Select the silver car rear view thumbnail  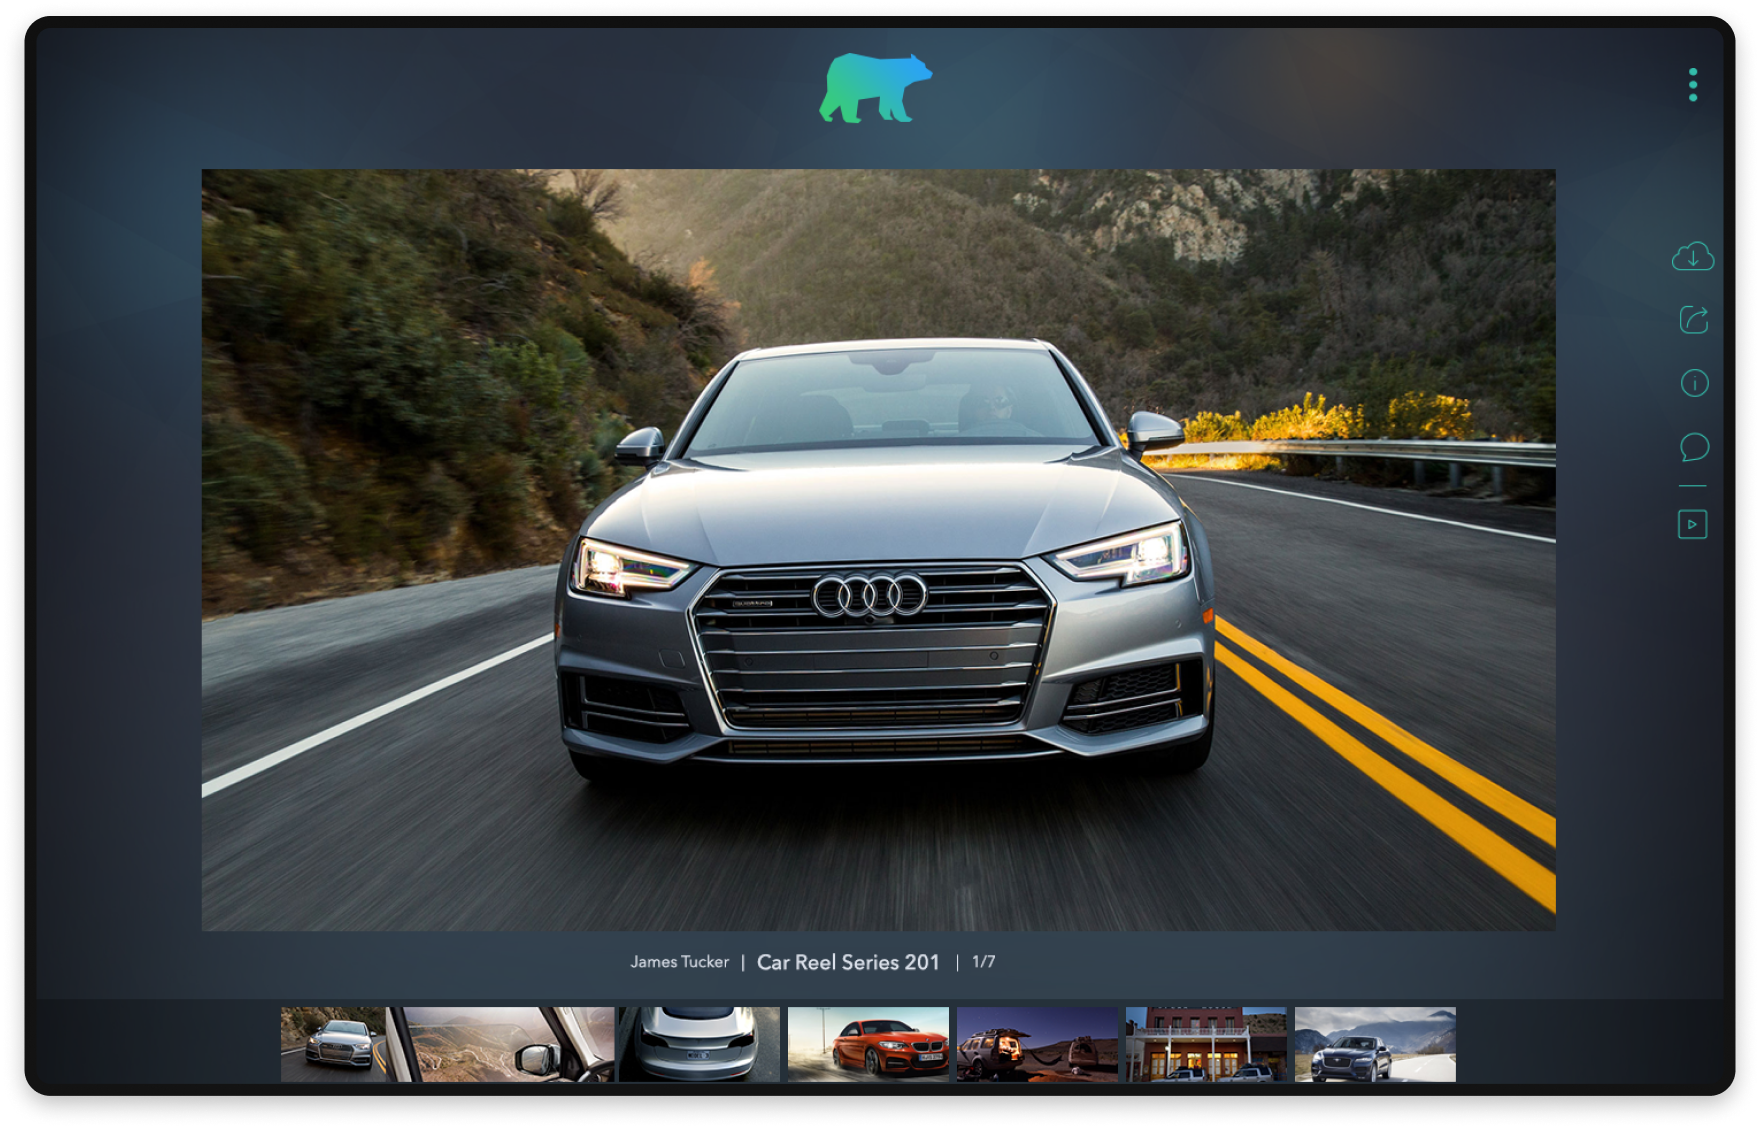point(699,1044)
